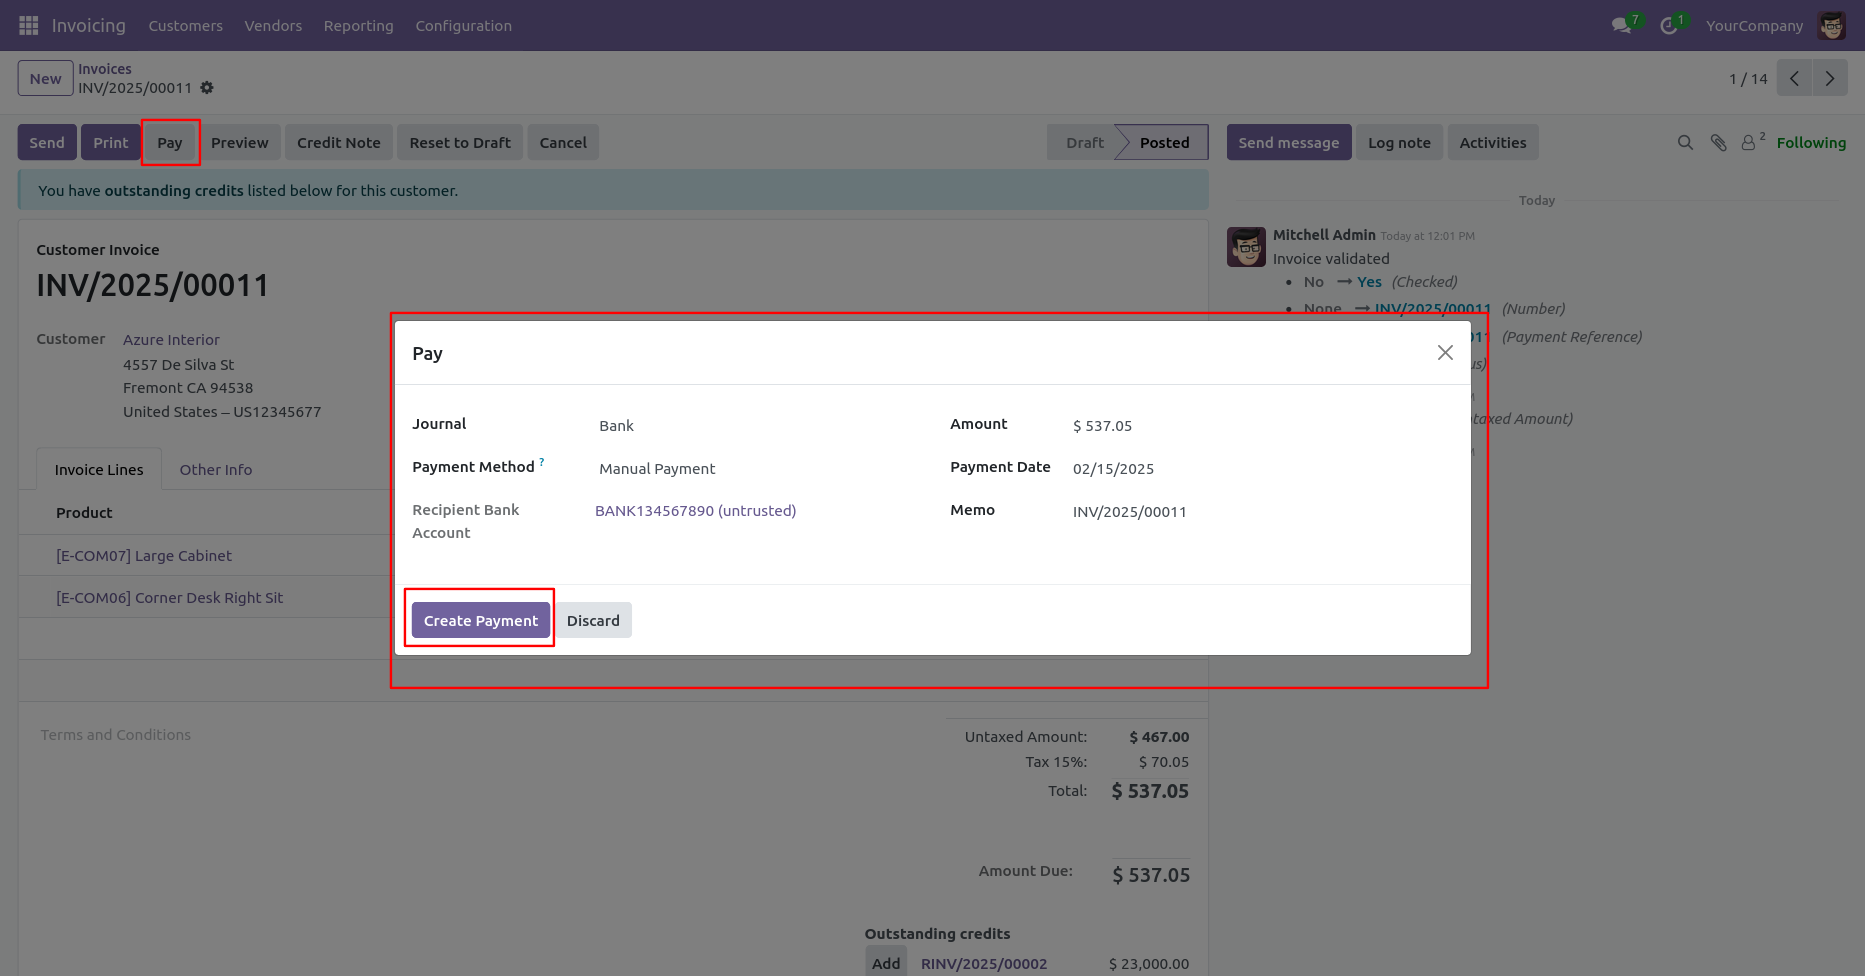Click the Mitchell Admin avatar in top bar
The height and width of the screenshot is (976, 1865).
coord(1832,25)
